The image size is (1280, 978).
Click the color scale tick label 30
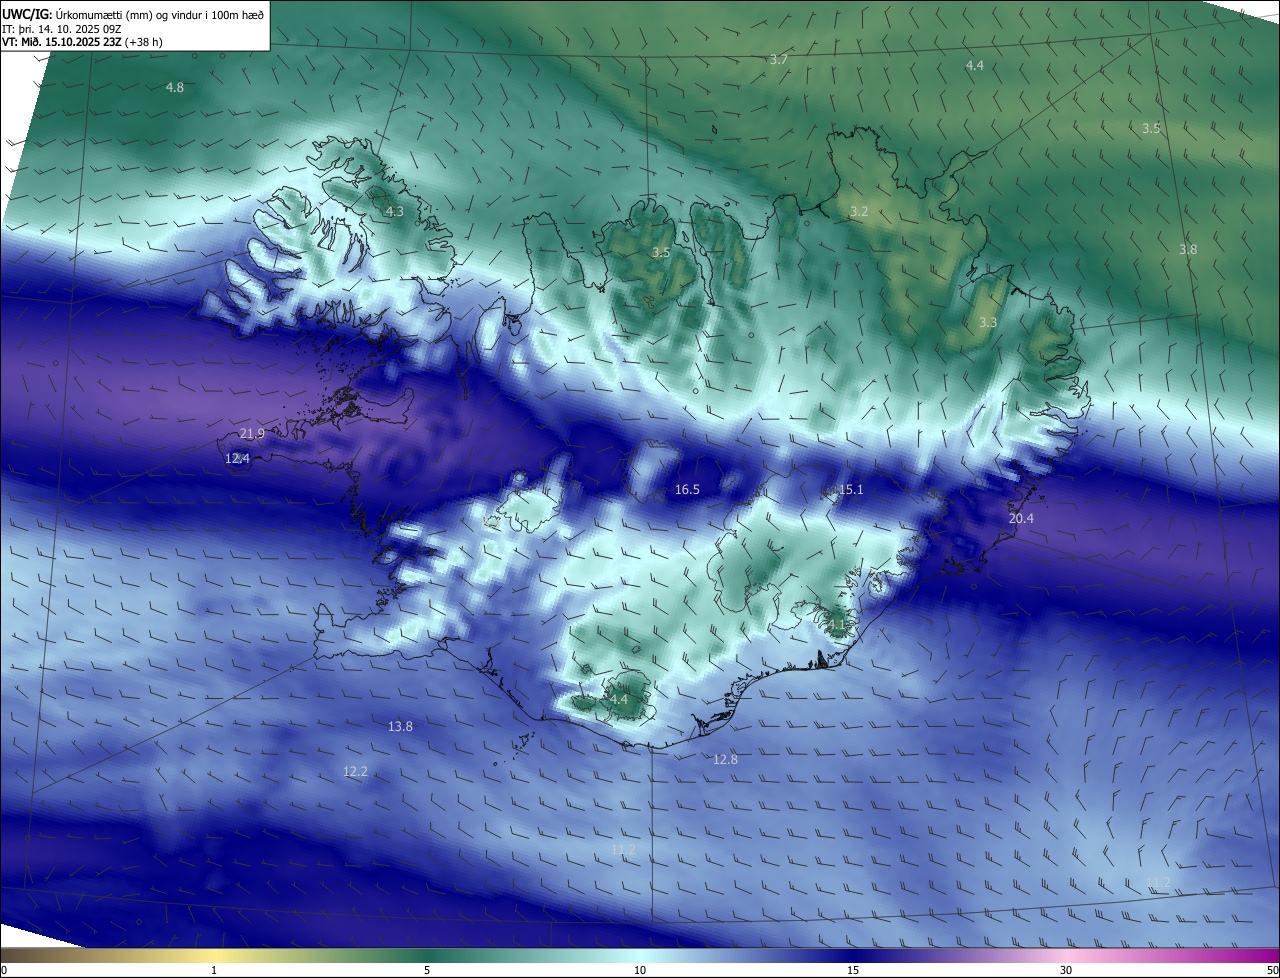(1066, 970)
